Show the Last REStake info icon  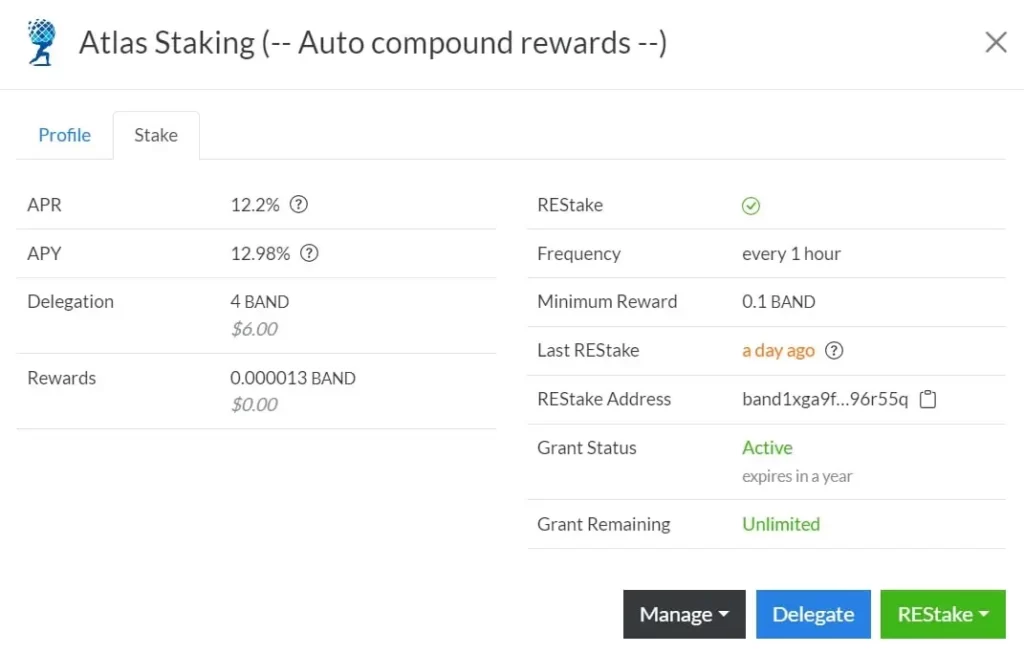click(834, 351)
